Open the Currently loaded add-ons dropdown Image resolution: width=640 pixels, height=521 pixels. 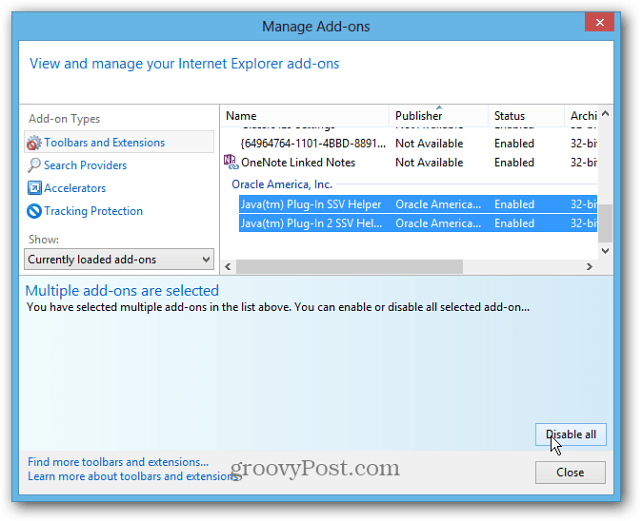pyautogui.click(x=119, y=259)
